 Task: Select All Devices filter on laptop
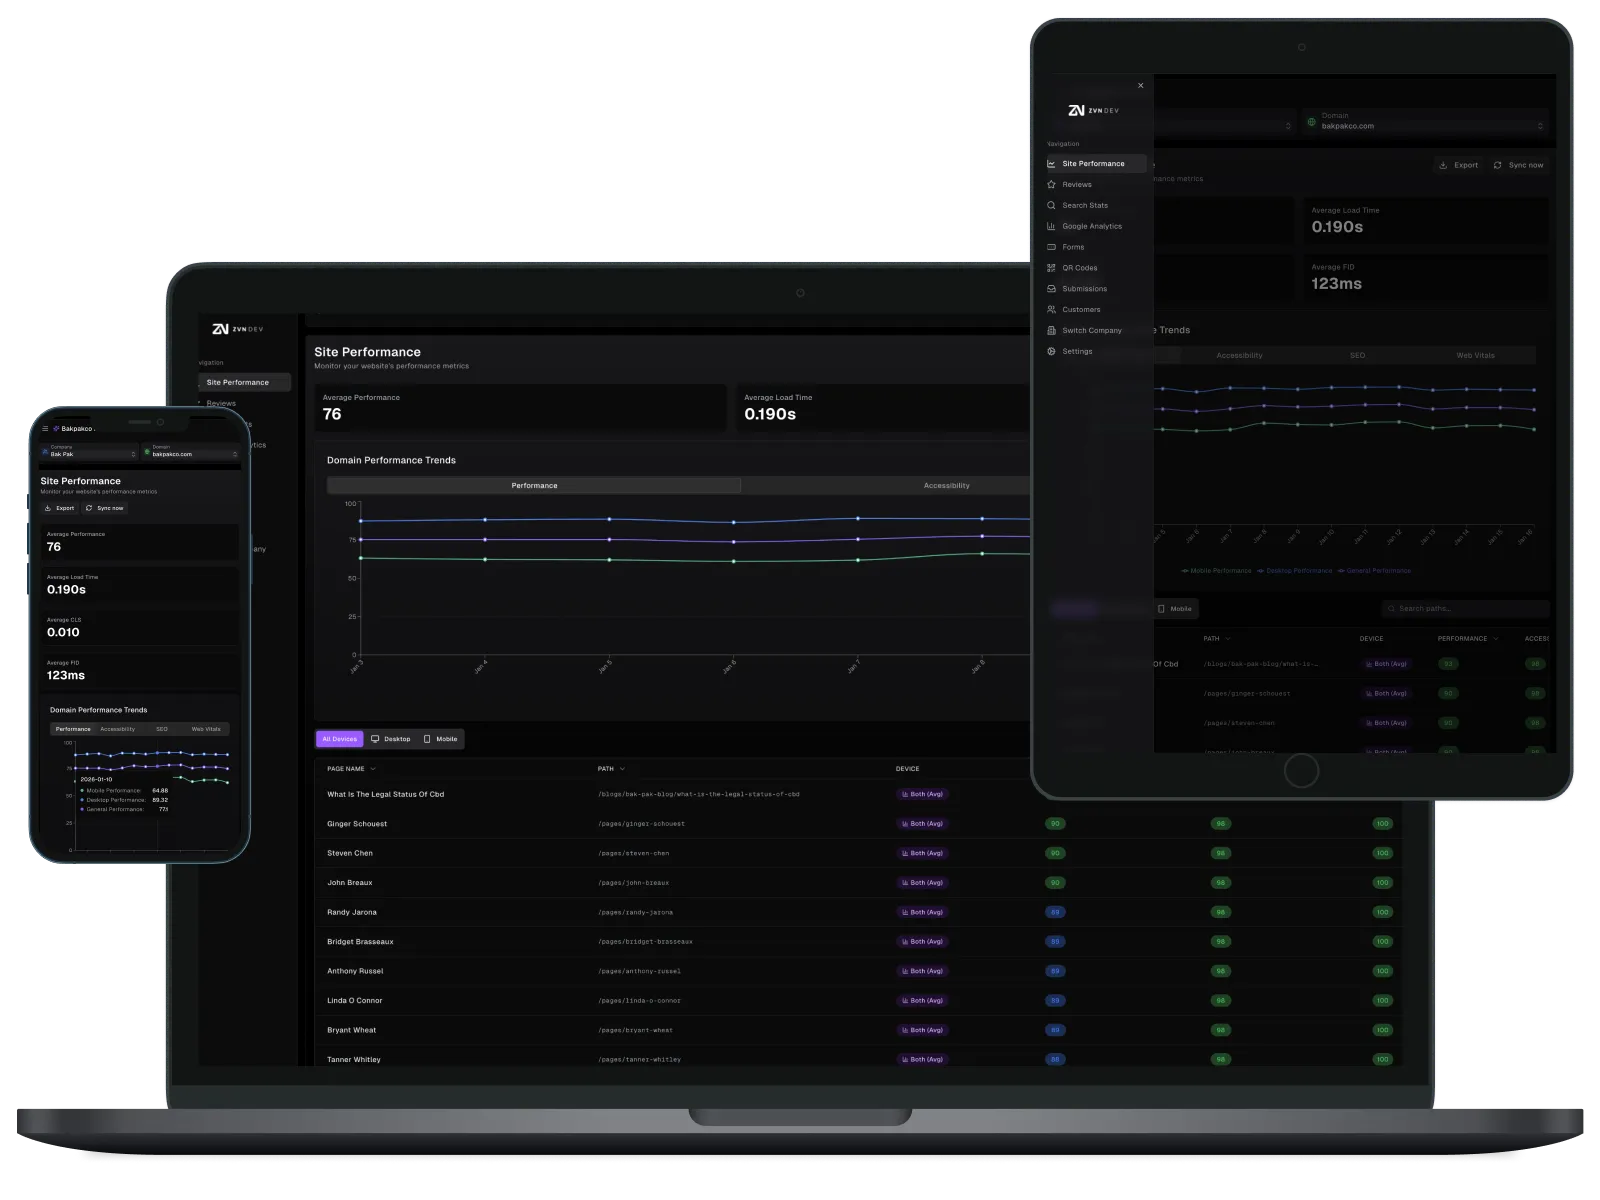[x=339, y=739]
